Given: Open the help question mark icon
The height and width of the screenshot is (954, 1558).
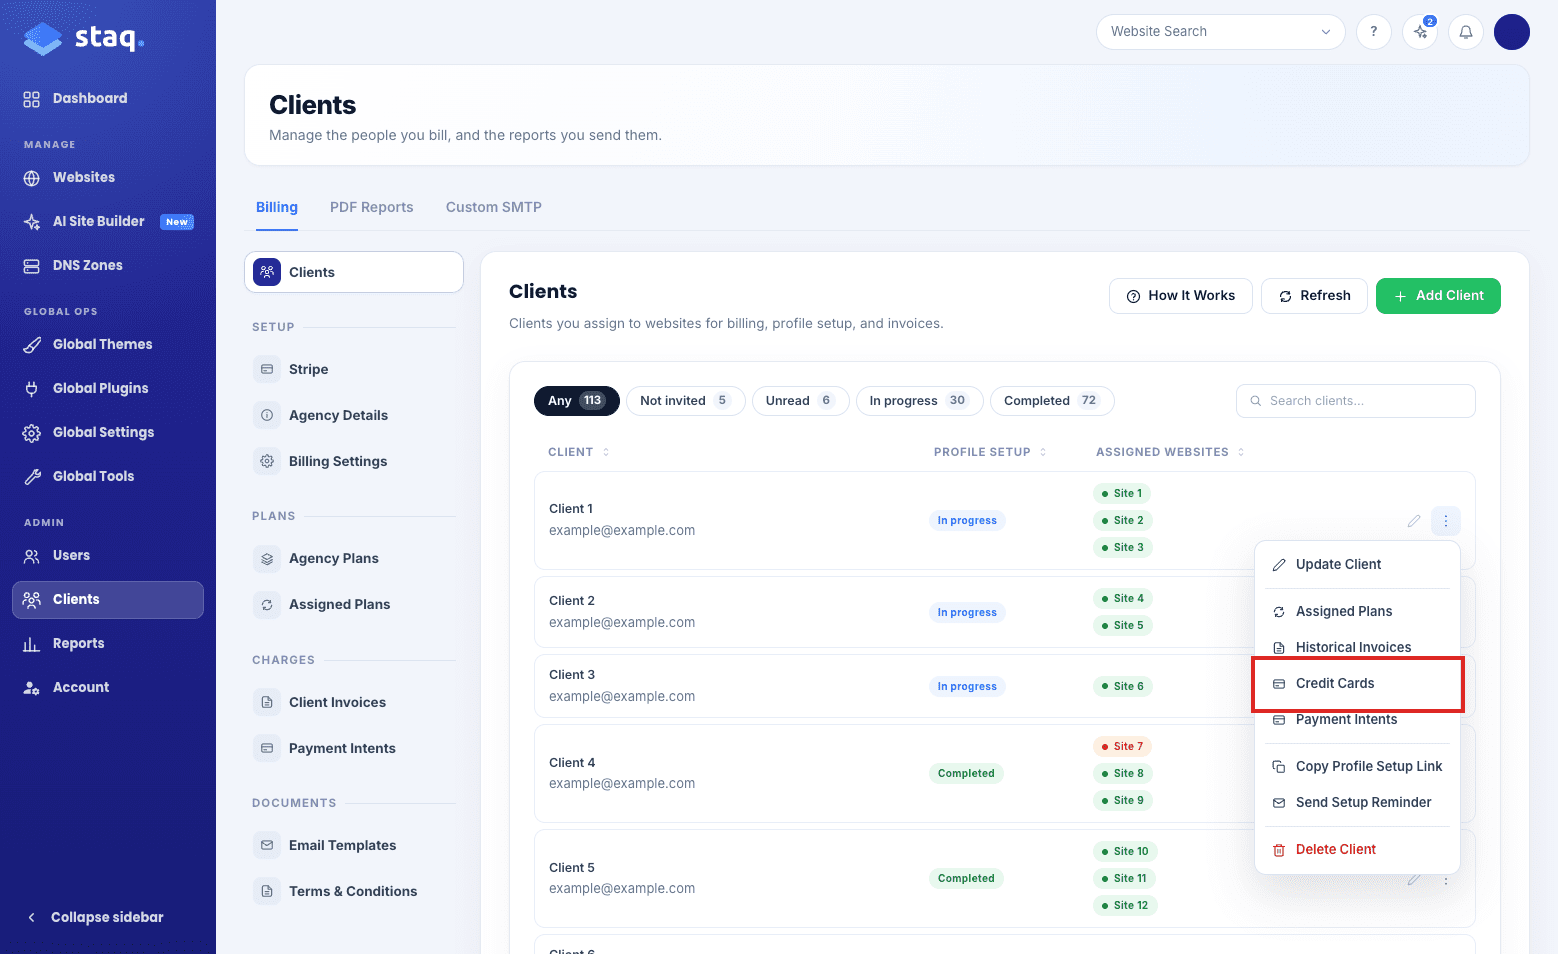Looking at the screenshot, I should [x=1374, y=32].
